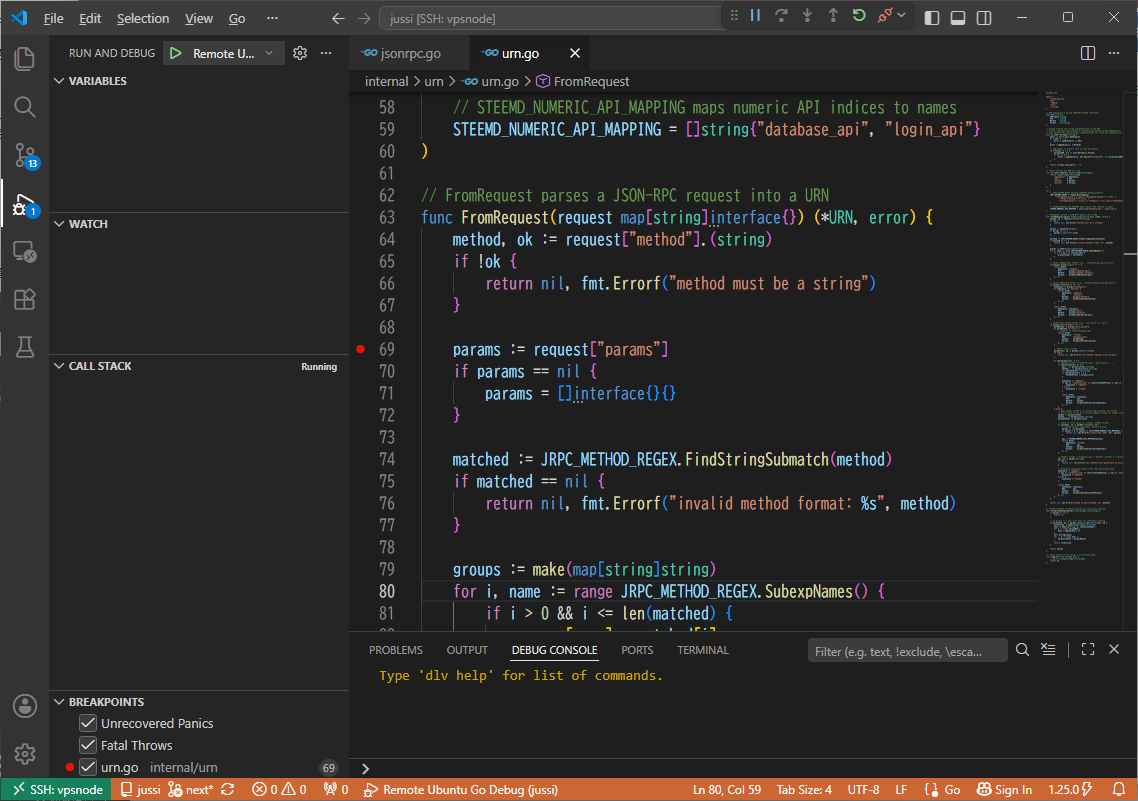Uncheck the Unrecovered Panics breakpoint
1138x801 pixels.
pyautogui.click(x=88, y=723)
